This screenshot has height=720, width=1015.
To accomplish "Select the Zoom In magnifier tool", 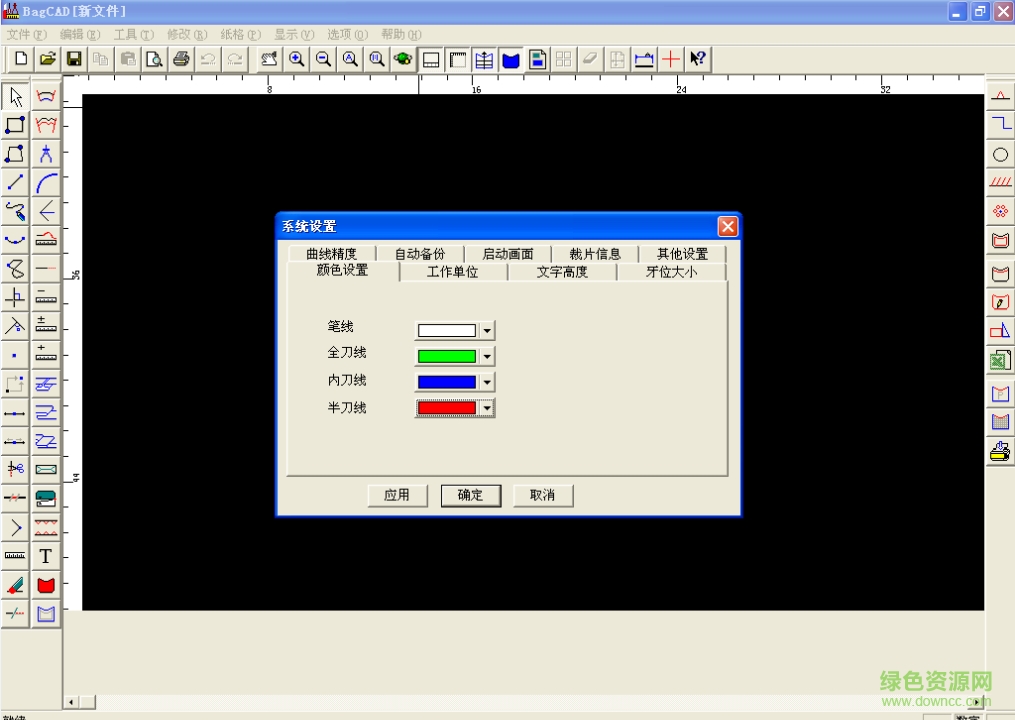I will pyautogui.click(x=295, y=59).
